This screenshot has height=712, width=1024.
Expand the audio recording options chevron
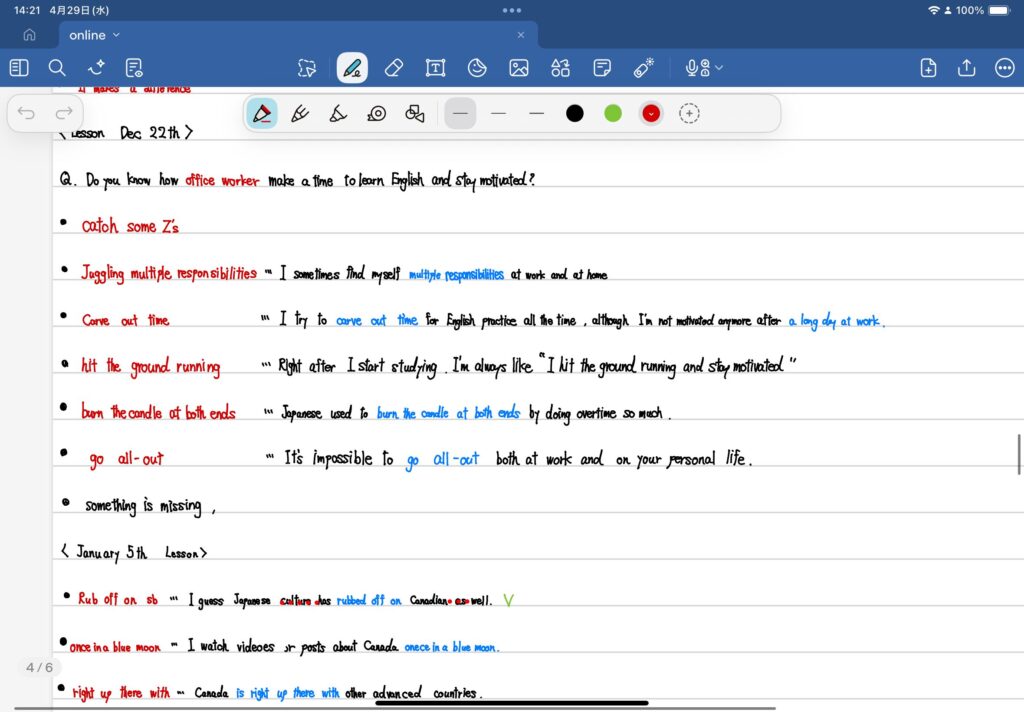719,68
